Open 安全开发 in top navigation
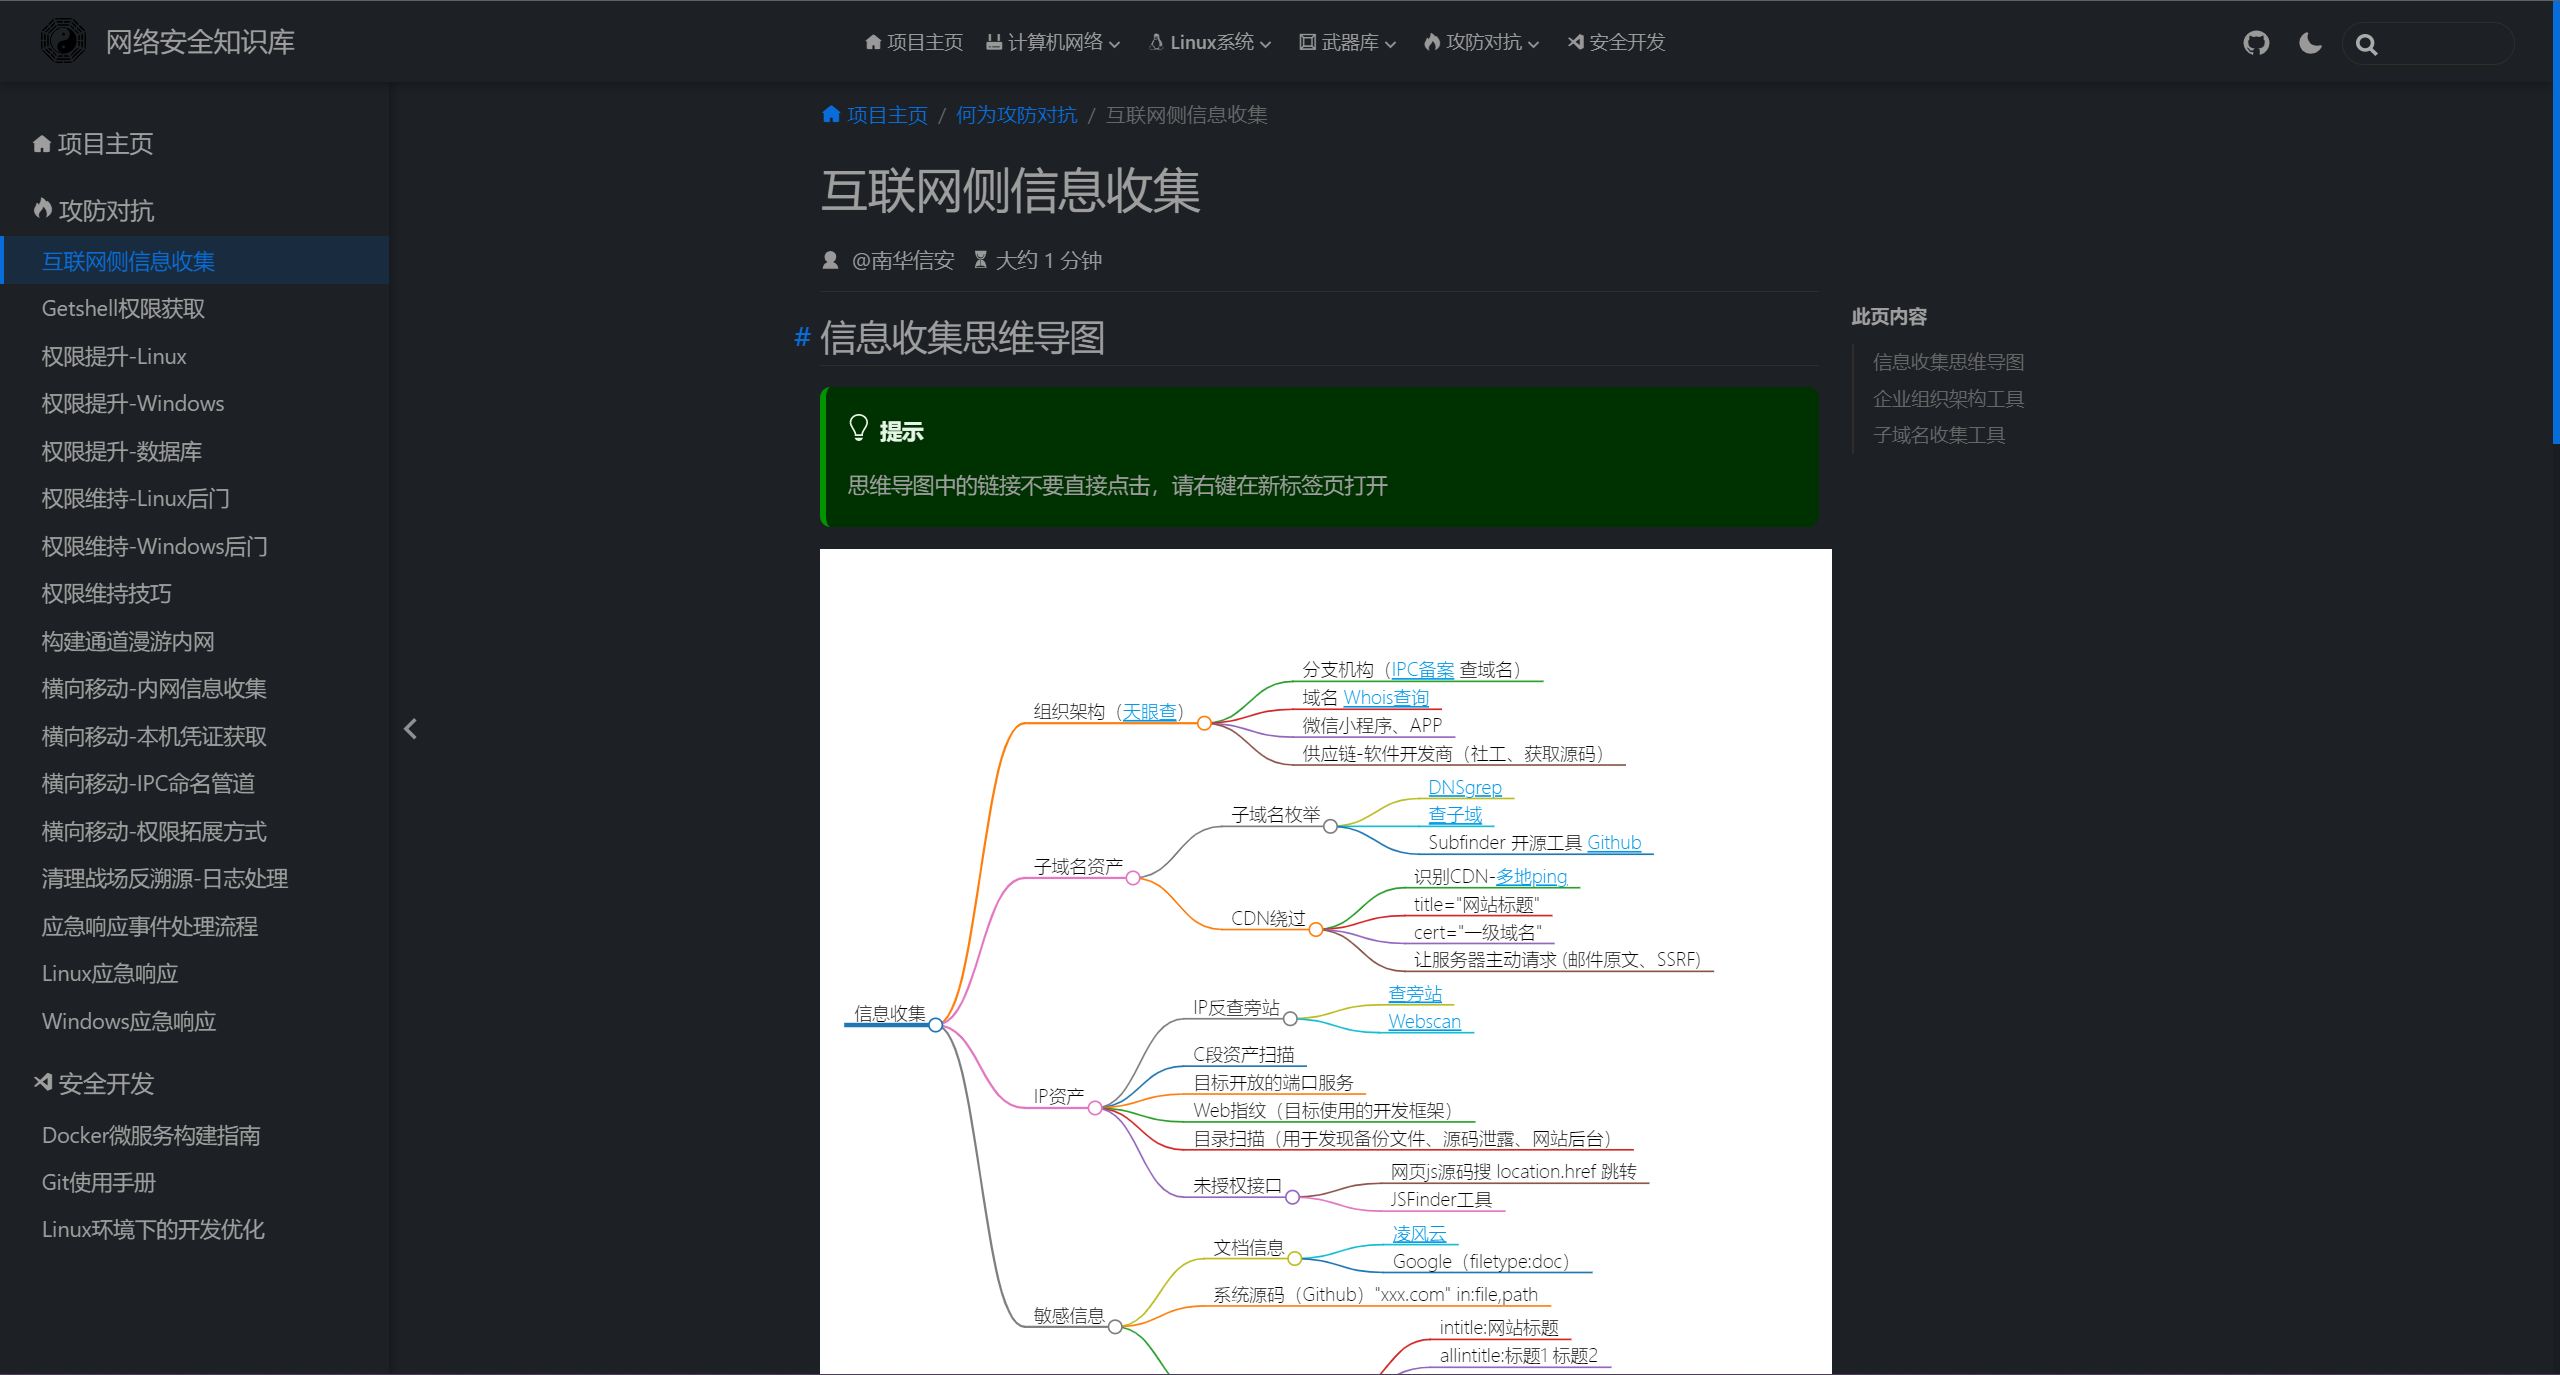 (x=1616, y=42)
